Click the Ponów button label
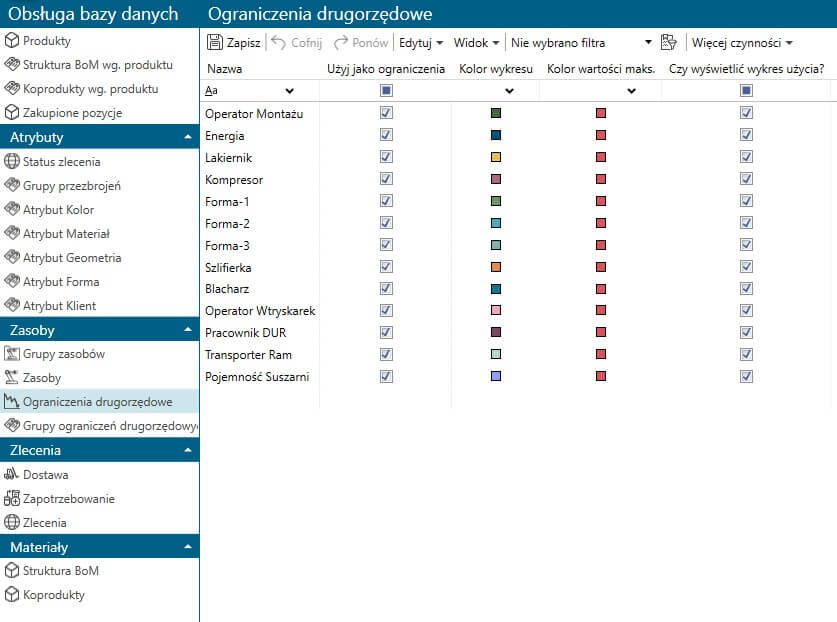This screenshot has height=622, width=837. click(370, 43)
